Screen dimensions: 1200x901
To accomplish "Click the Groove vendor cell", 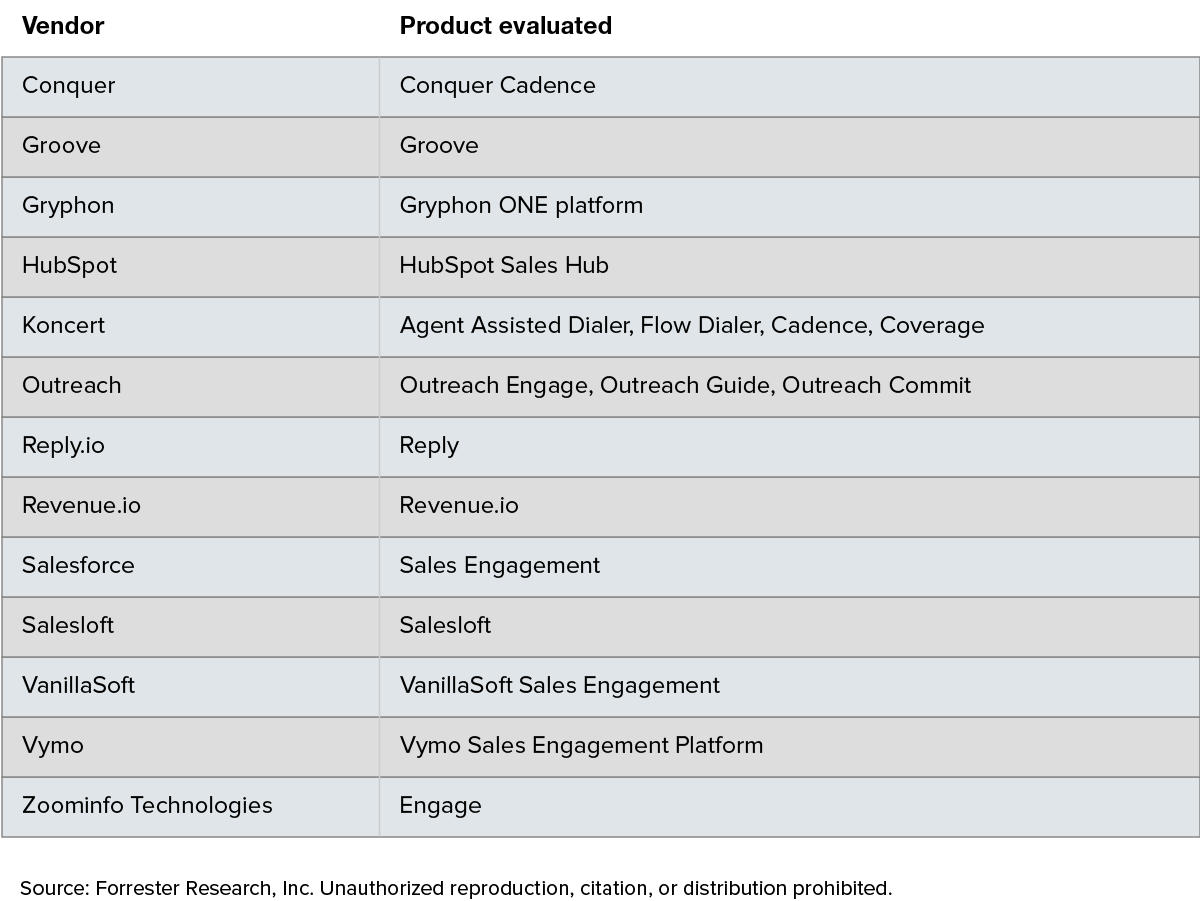I will pyautogui.click(x=190, y=147).
